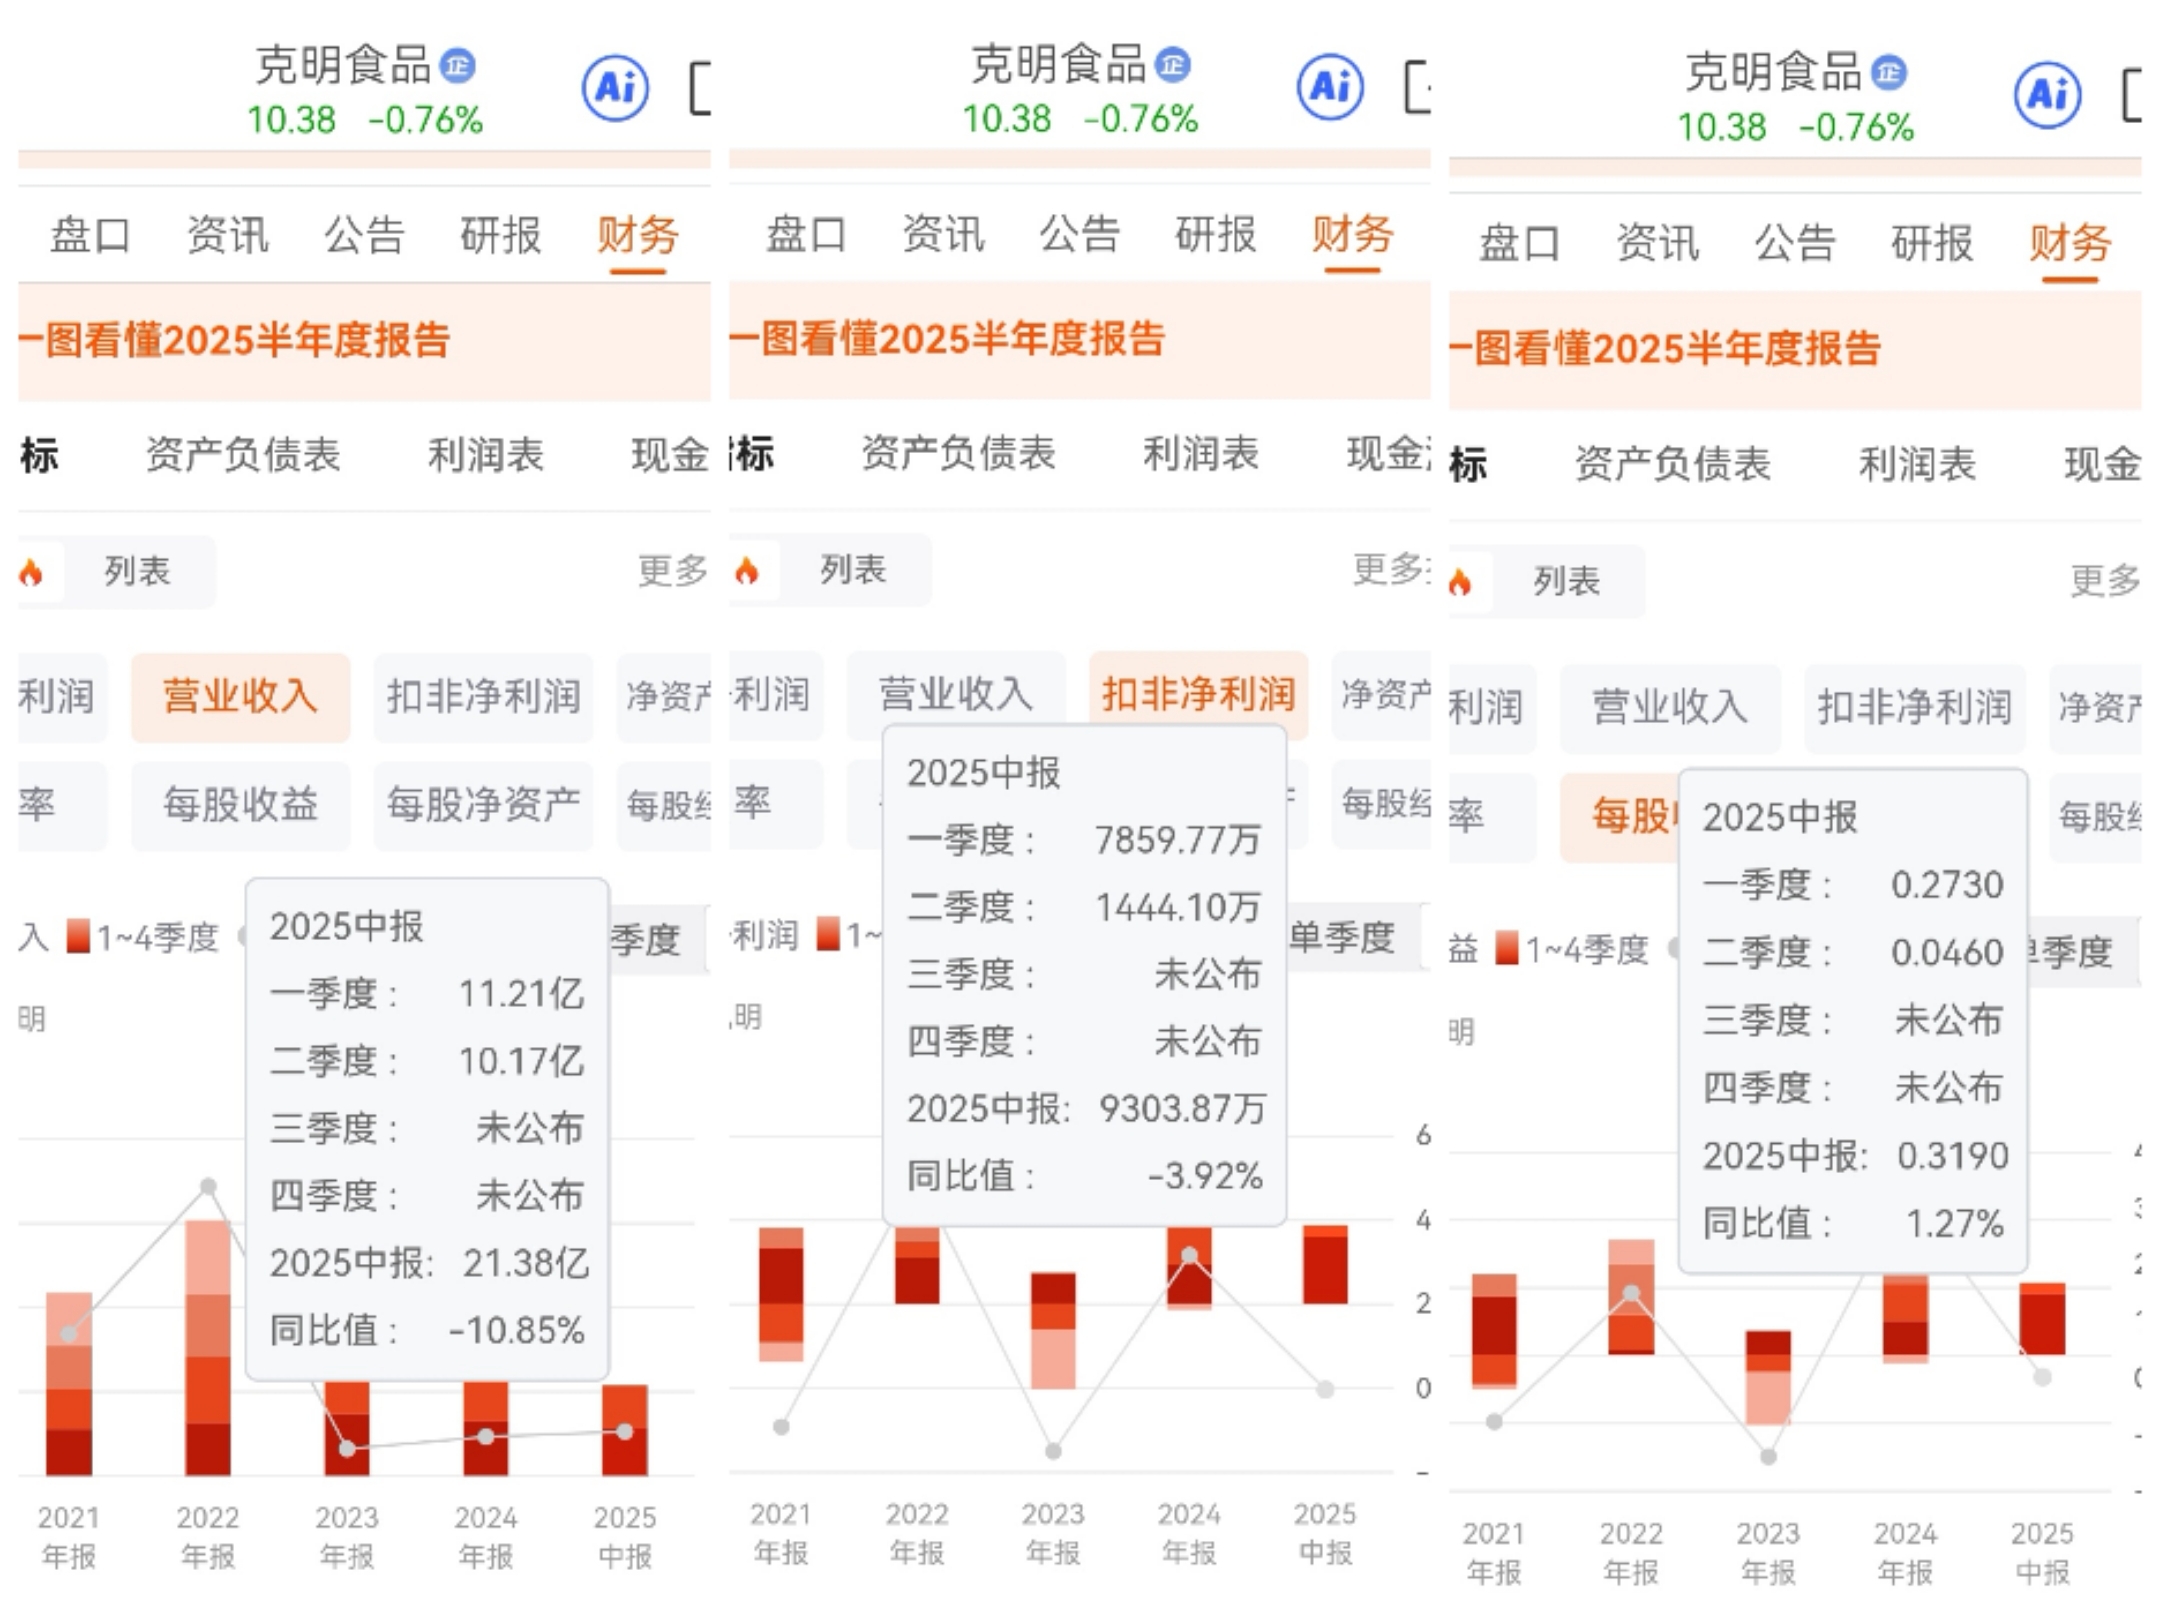Select 营业收入 chip in middle panel
This screenshot has height=1620, width=2160.
click(x=956, y=695)
